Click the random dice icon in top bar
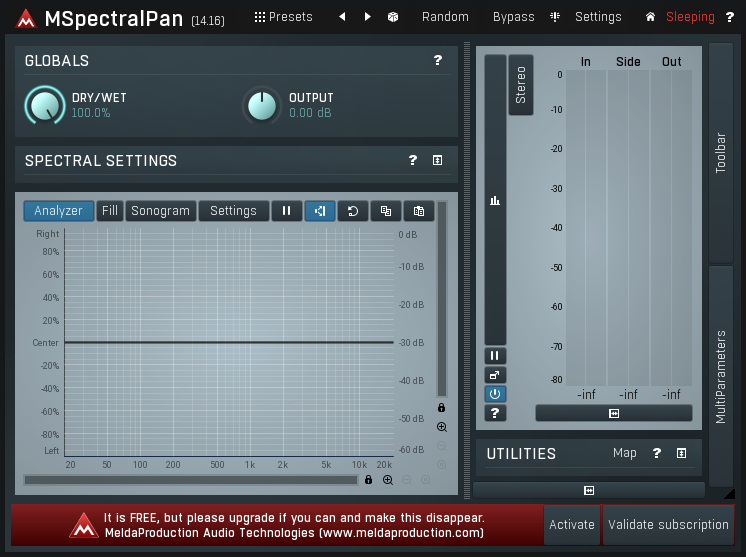746x557 pixels. pyautogui.click(x=394, y=17)
